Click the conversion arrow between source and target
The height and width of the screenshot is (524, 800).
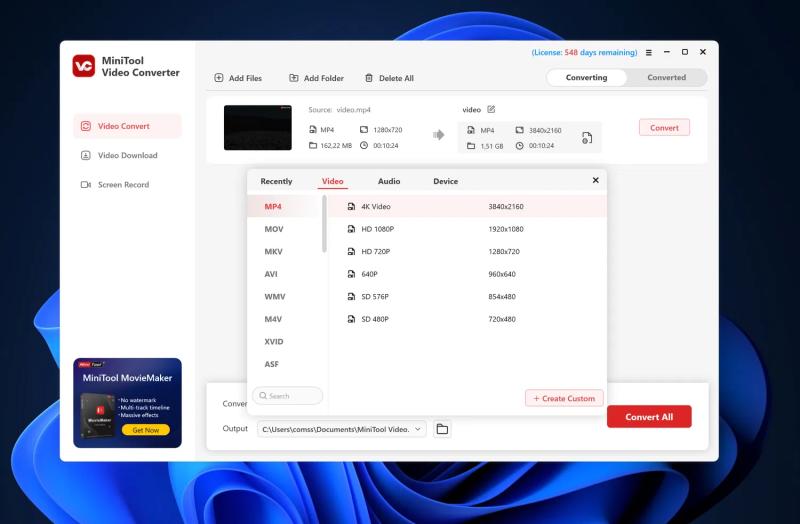coord(438,135)
